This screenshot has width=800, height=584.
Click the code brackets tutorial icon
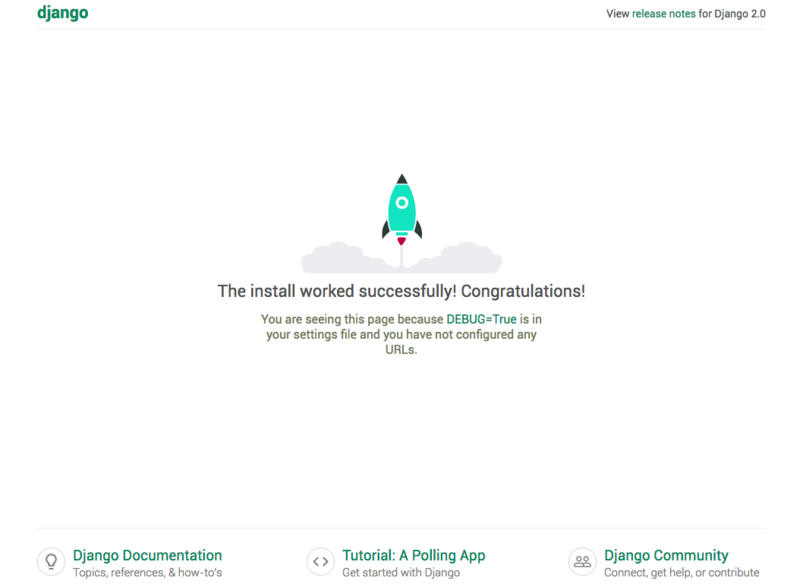[x=320, y=562]
